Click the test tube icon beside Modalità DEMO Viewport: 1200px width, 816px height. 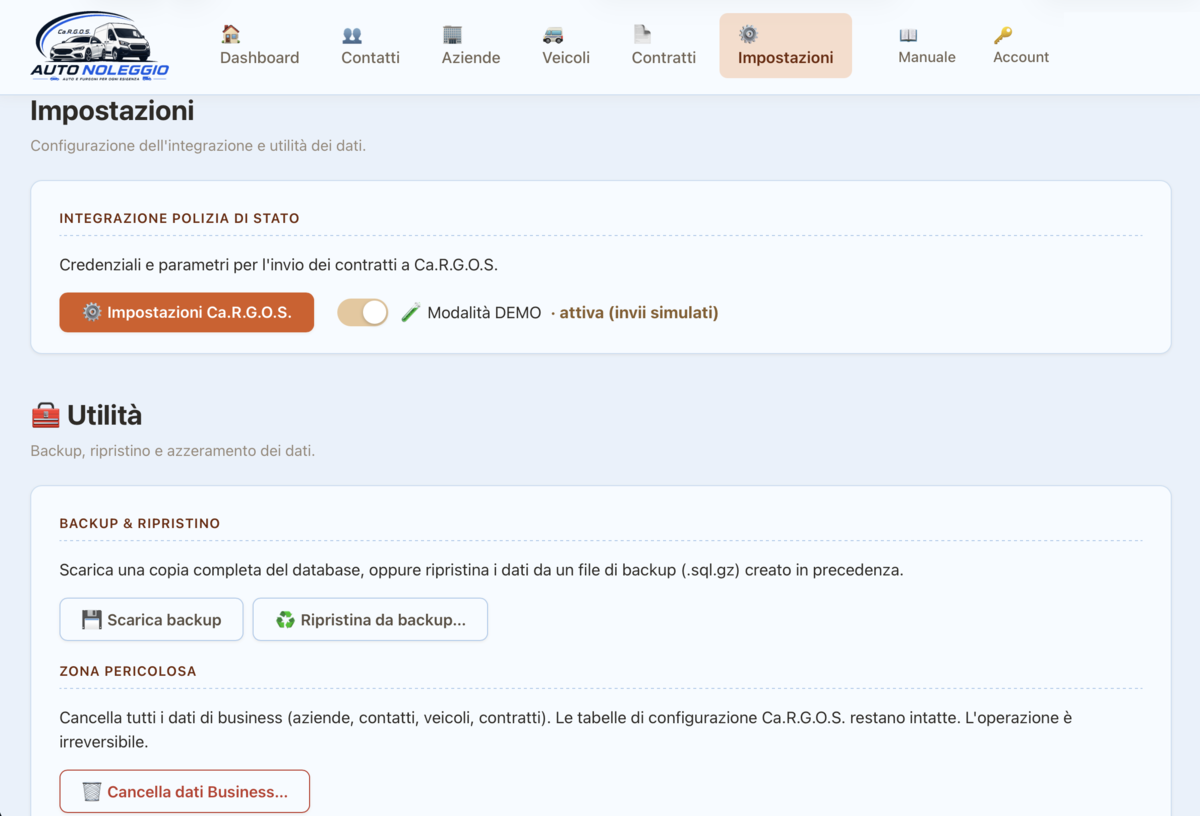tap(411, 312)
